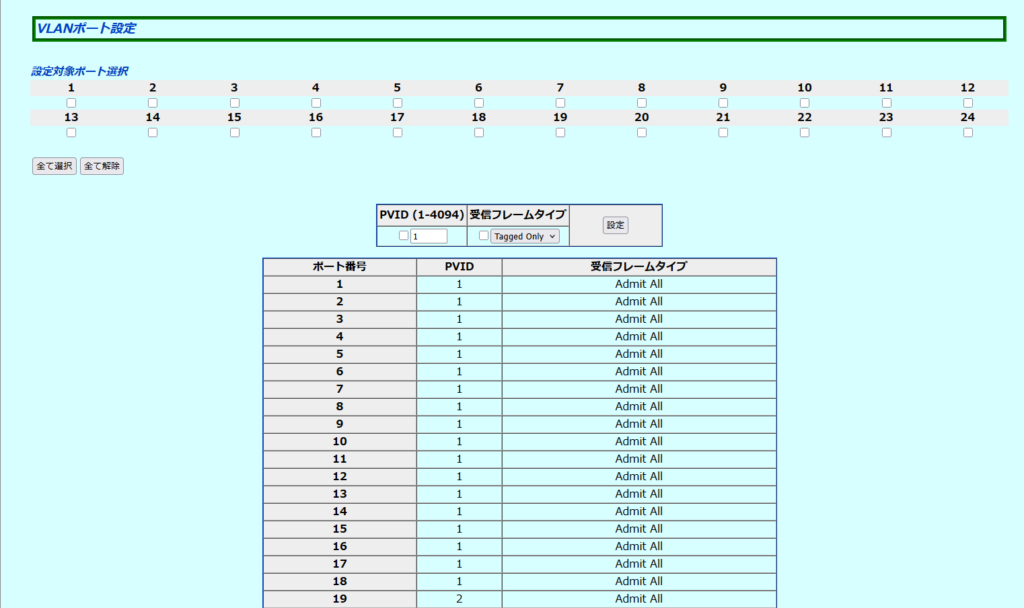This screenshot has height=608, width=1024.
Task: Select port 12 checkbox
Action: point(968,103)
